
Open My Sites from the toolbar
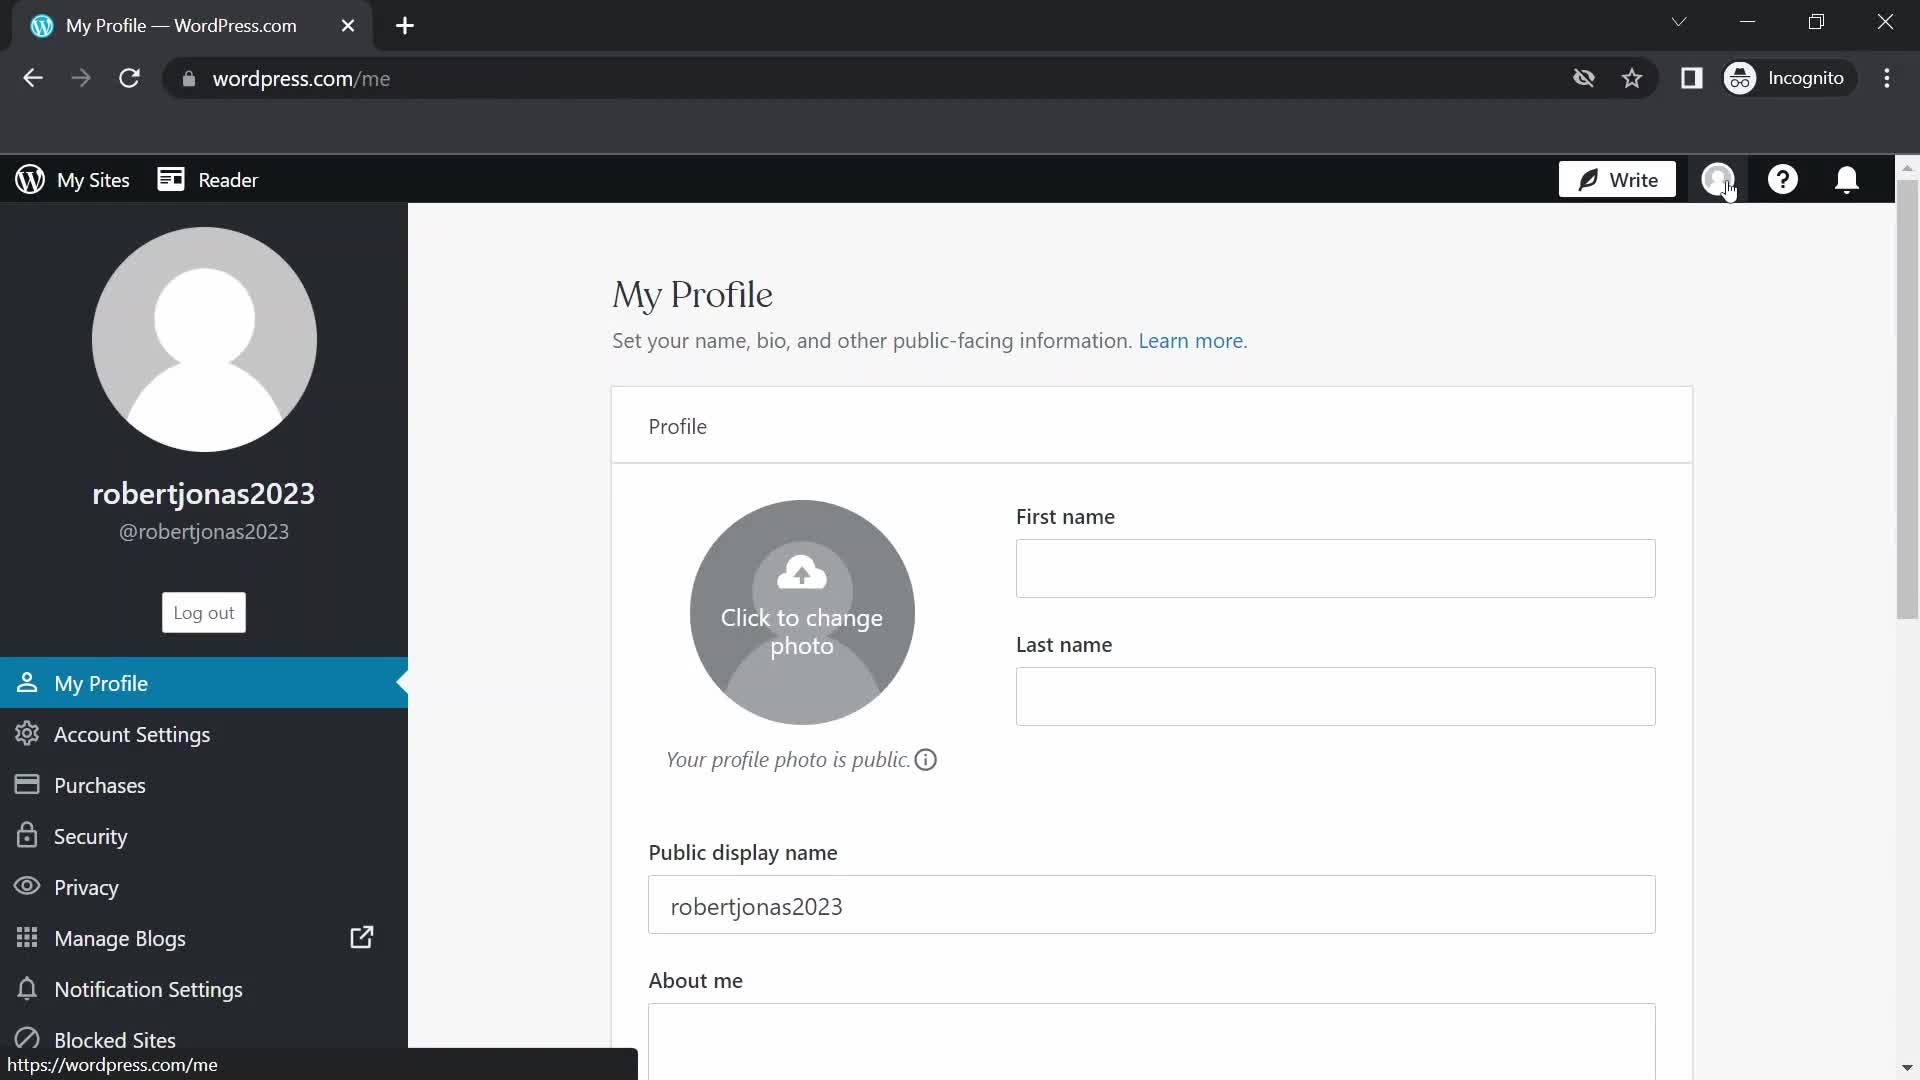point(94,180)
